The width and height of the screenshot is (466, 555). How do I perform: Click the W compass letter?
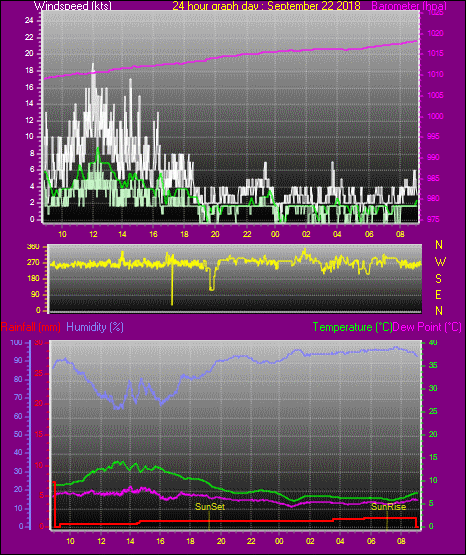click(440, 262)
